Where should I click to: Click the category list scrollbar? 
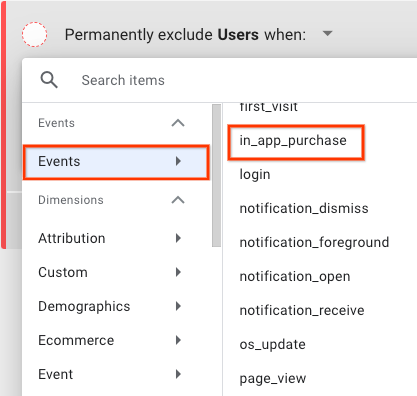click(216, 176)
